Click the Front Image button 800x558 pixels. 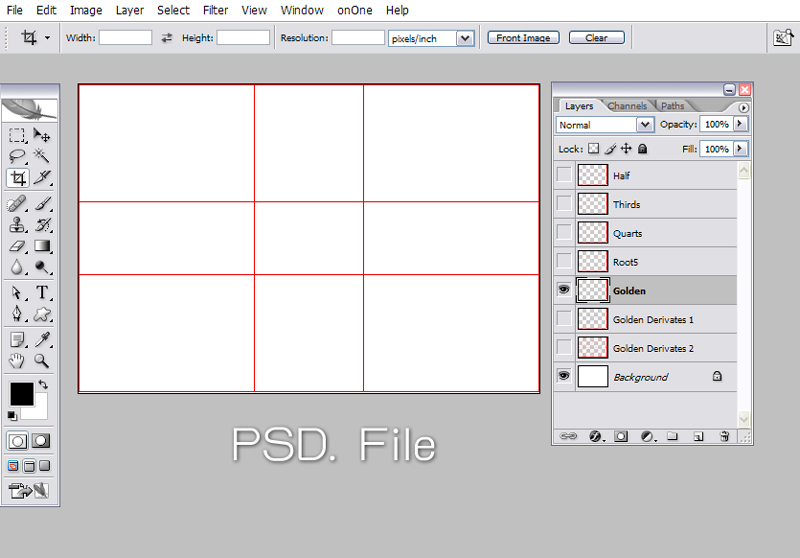tap(523, 38)
